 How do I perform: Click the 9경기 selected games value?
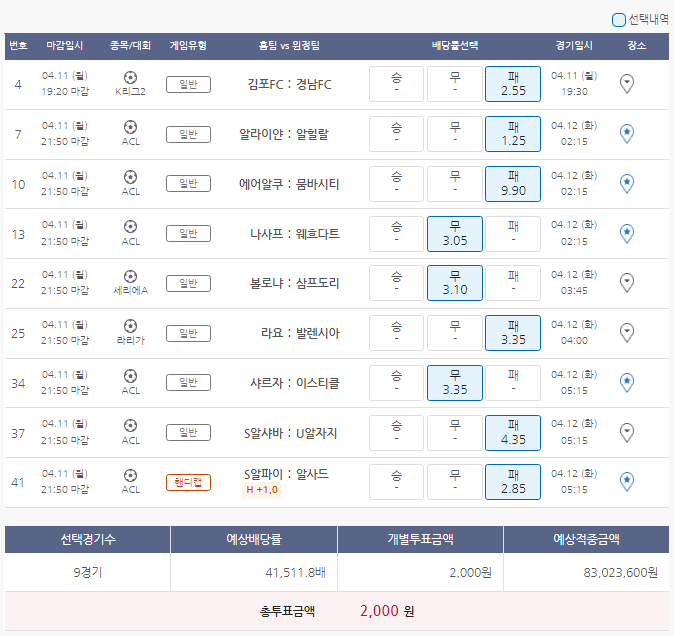click(x=88, y=572)
